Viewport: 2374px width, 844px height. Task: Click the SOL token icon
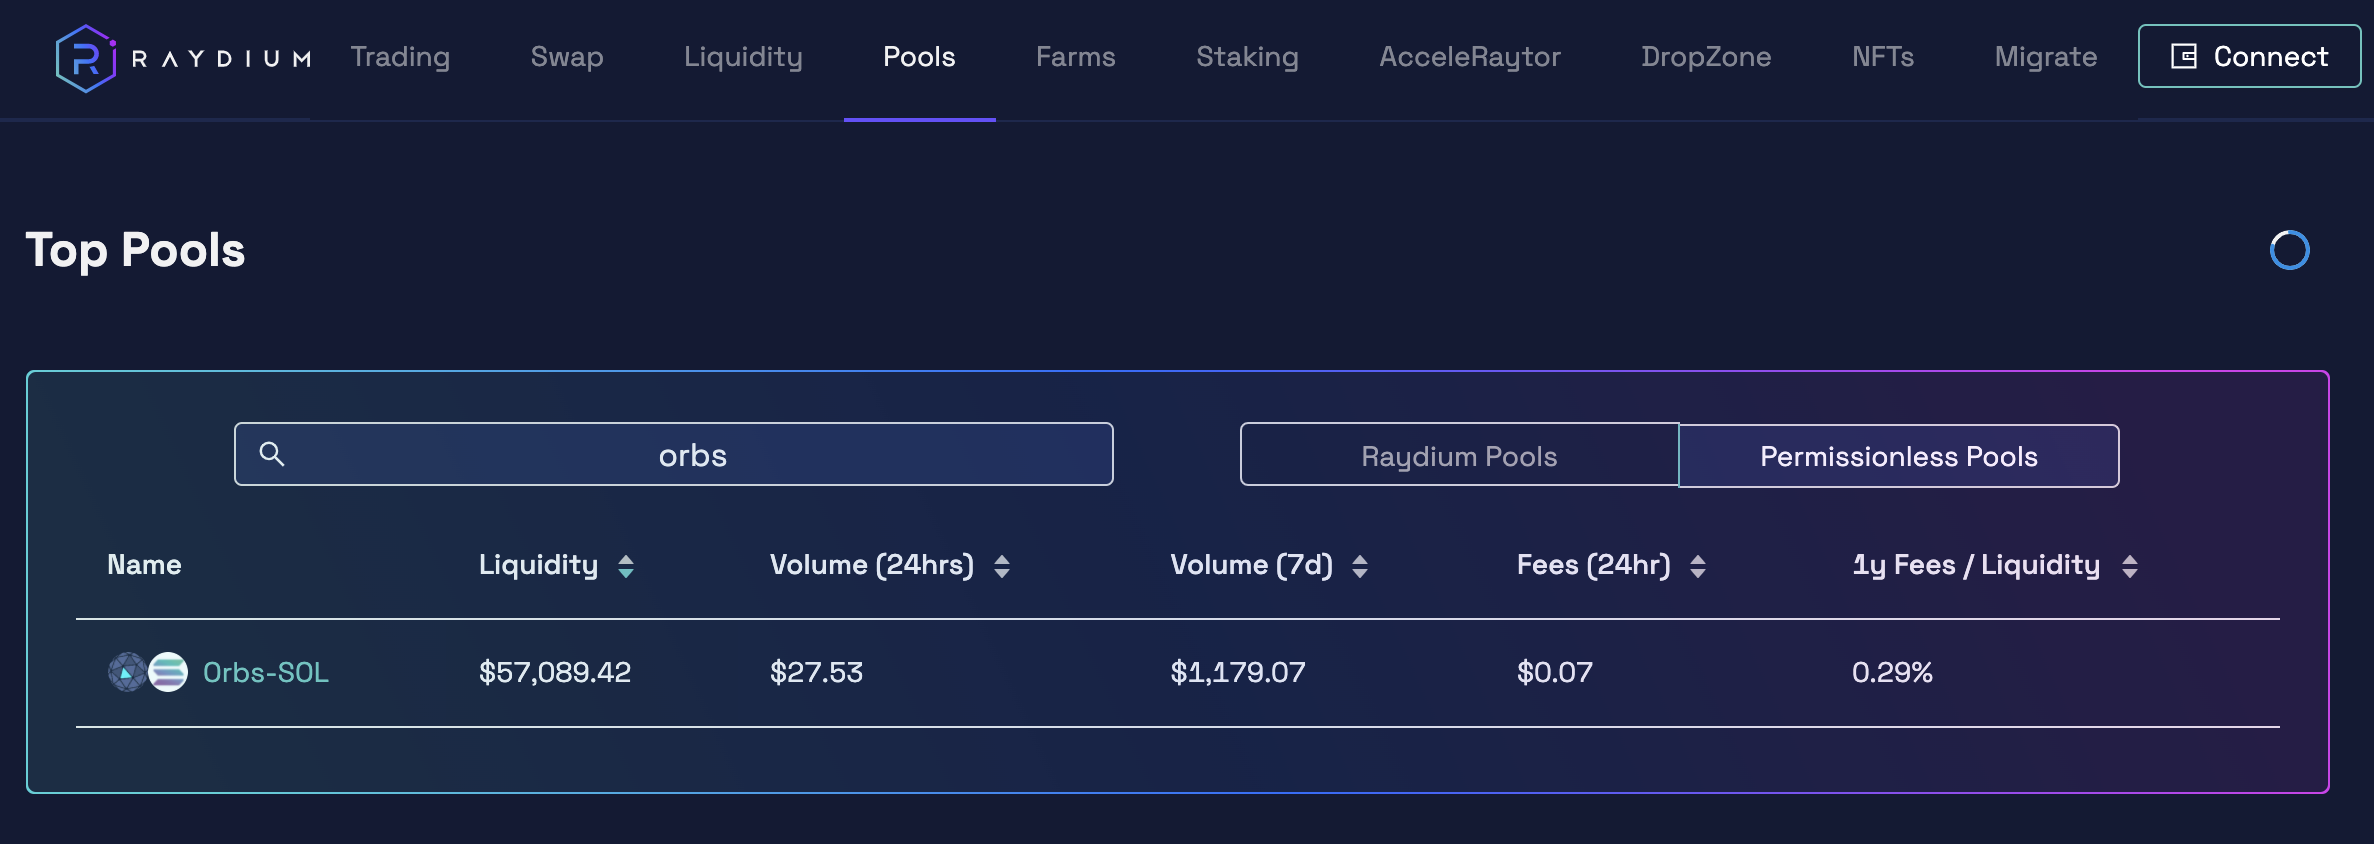click(x=168, y=672)
